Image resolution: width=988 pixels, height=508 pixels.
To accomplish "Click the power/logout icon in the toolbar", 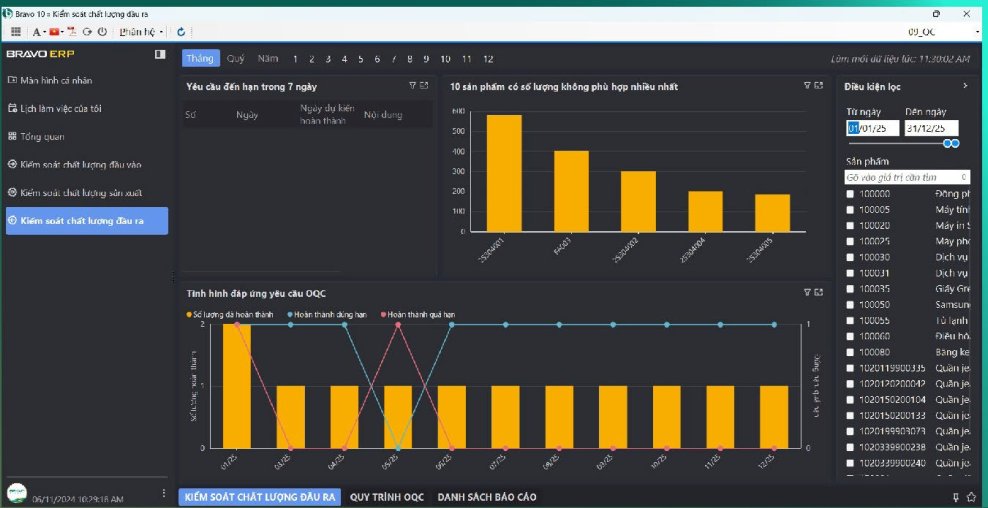I will pyautogui.click(x=102, y=32).
